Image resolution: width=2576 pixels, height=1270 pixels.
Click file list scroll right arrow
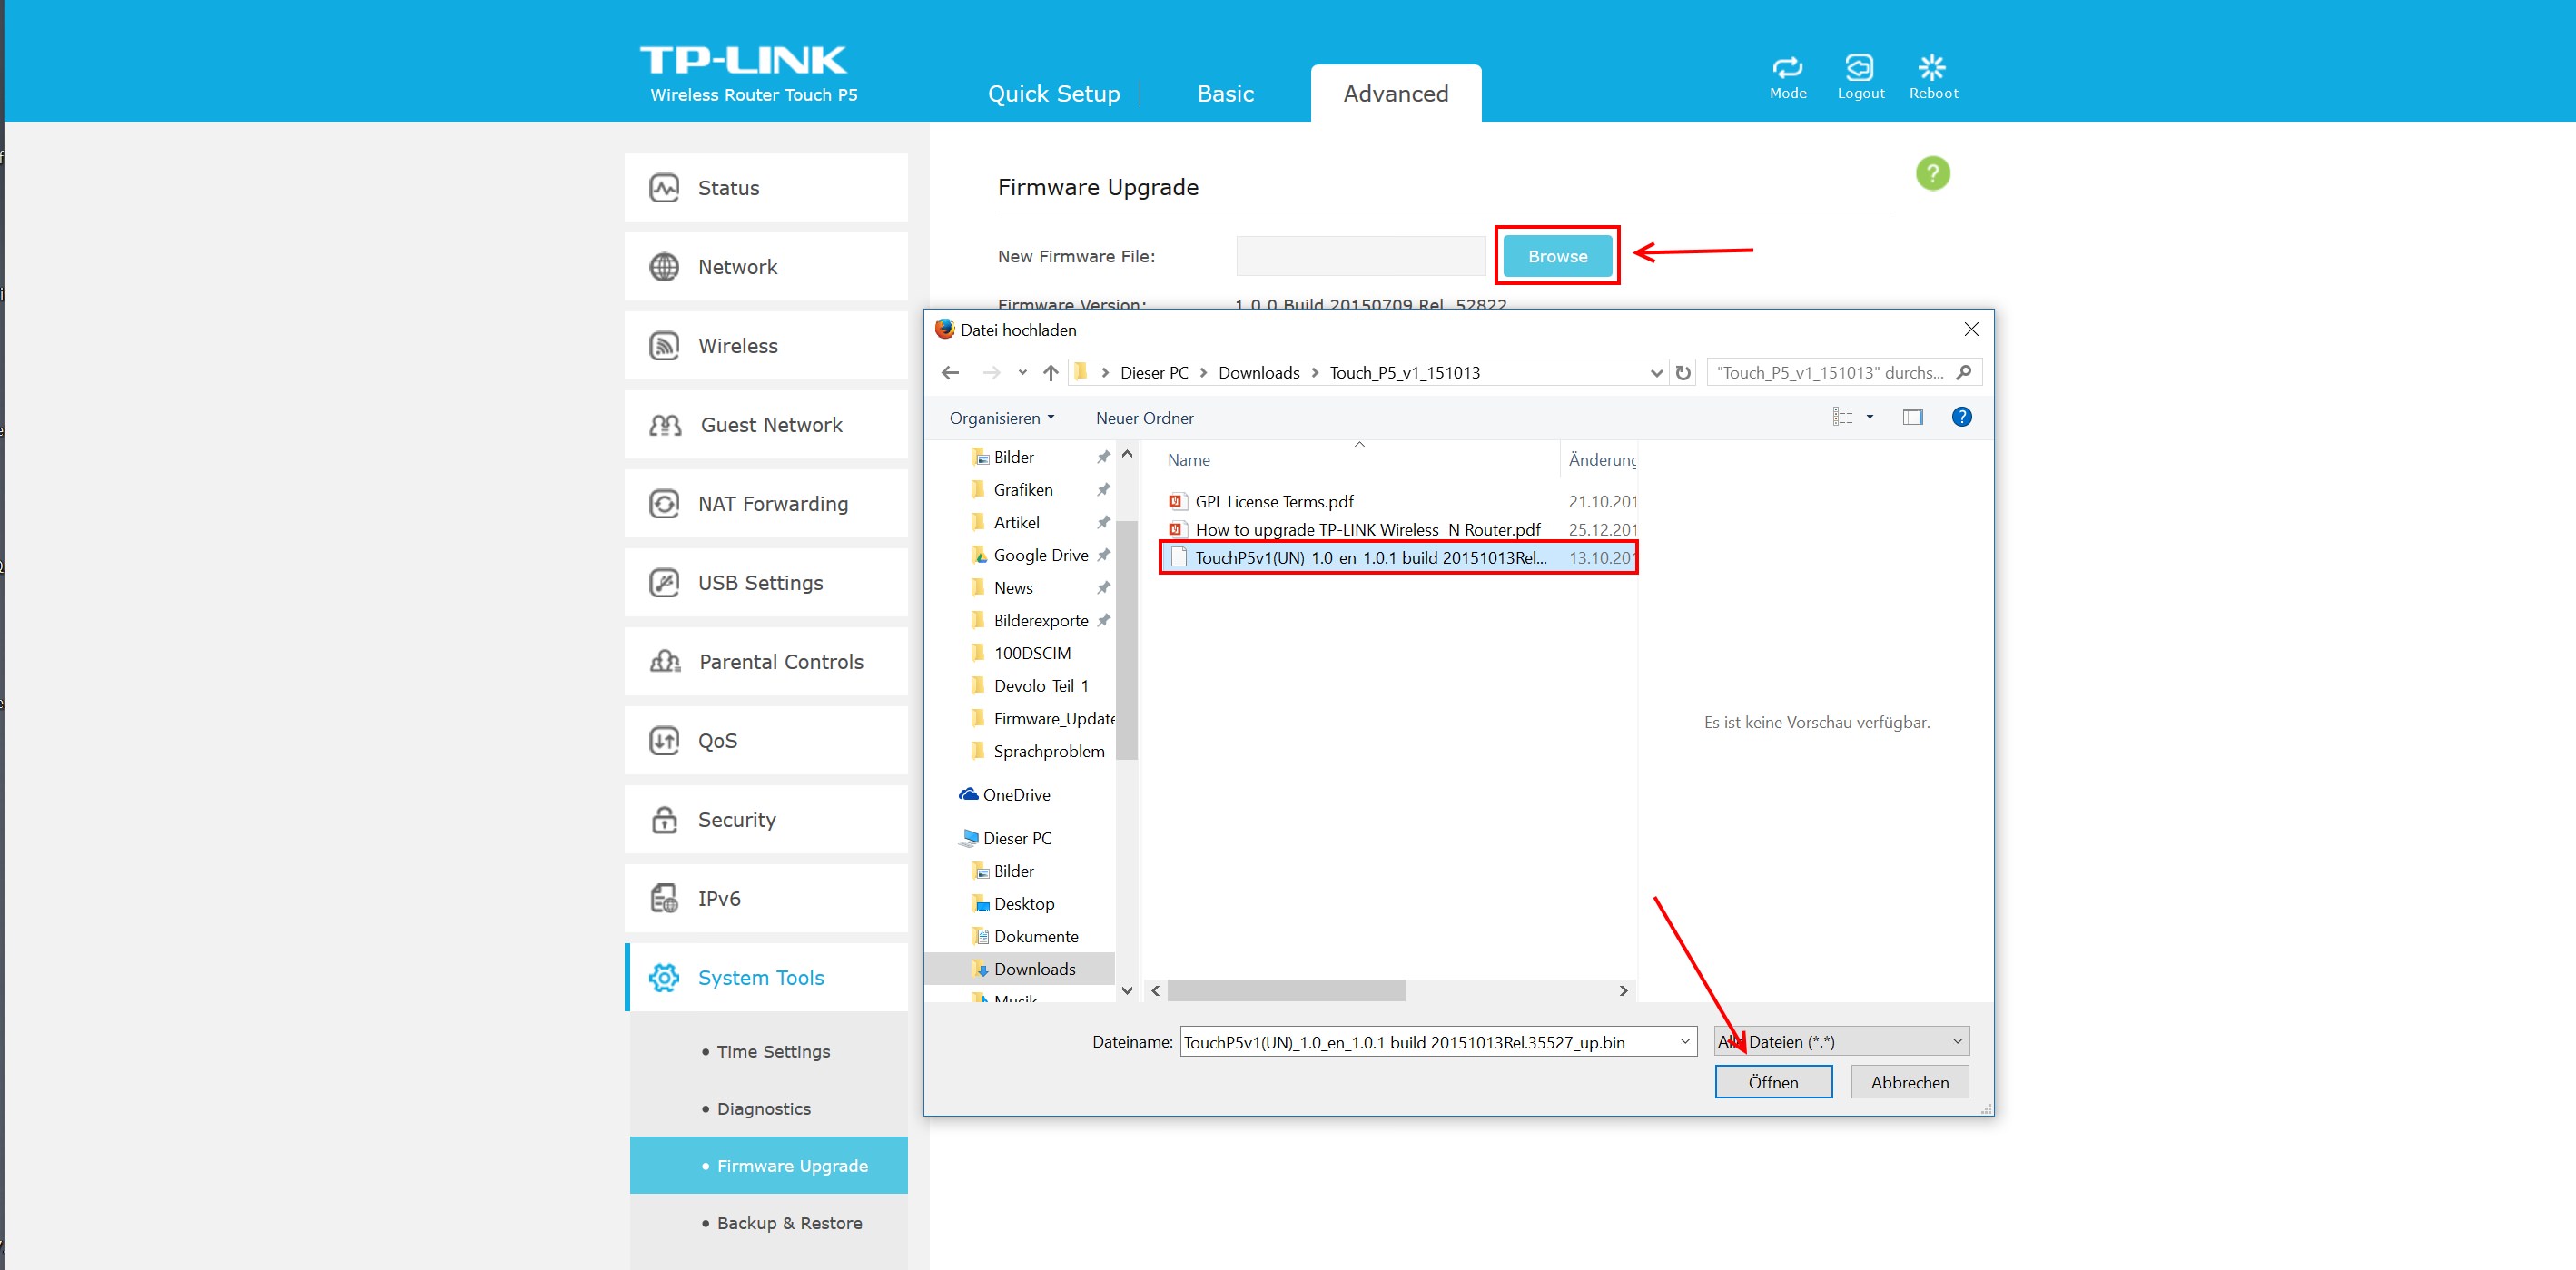(x=1623, y=990)
